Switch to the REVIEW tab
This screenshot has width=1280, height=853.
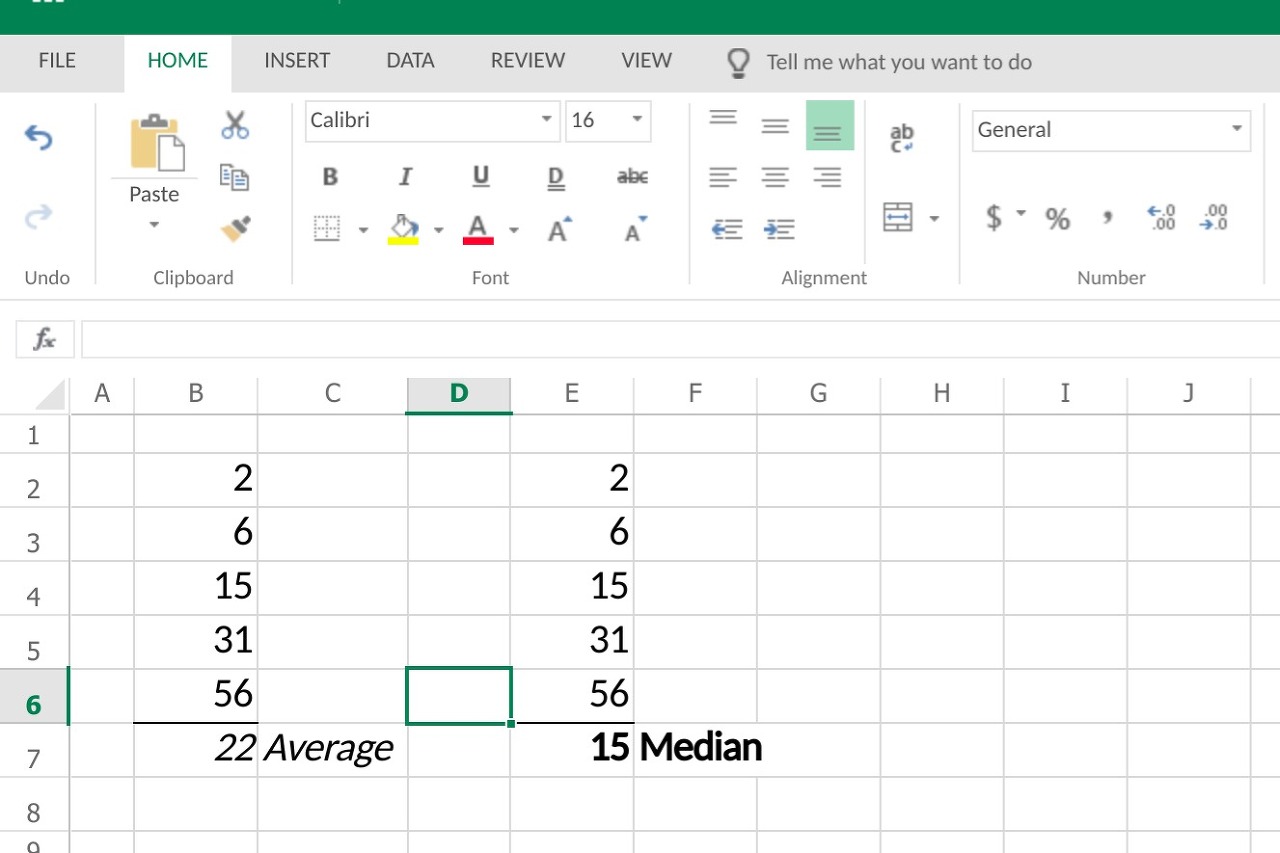(x=528, y=61)
